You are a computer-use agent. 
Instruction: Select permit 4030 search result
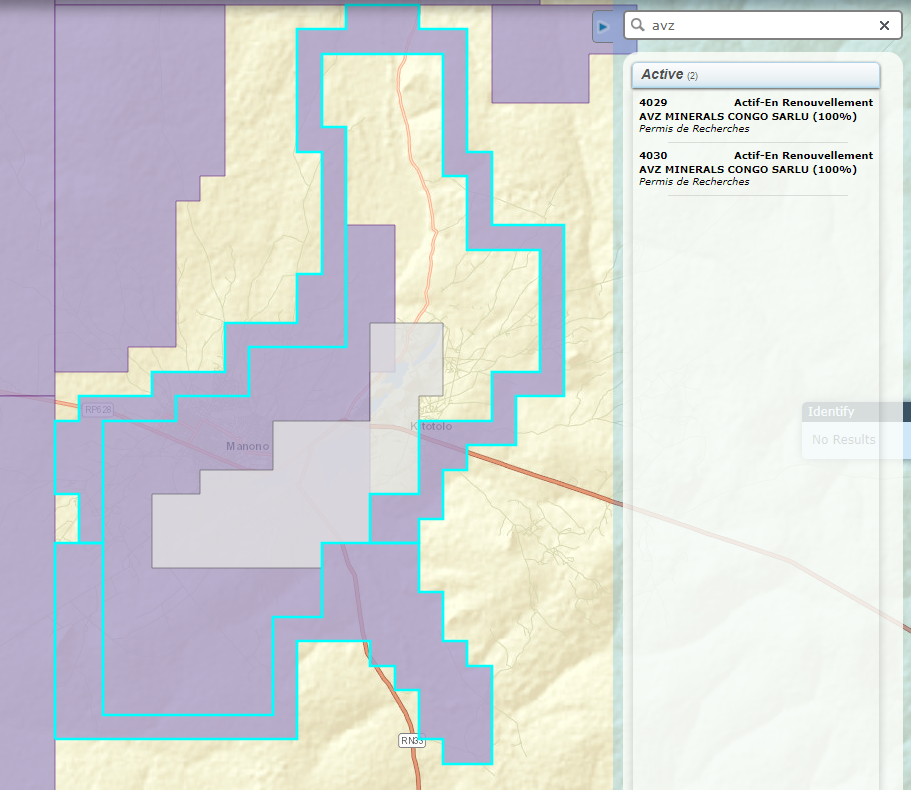[x=755, y=169]
